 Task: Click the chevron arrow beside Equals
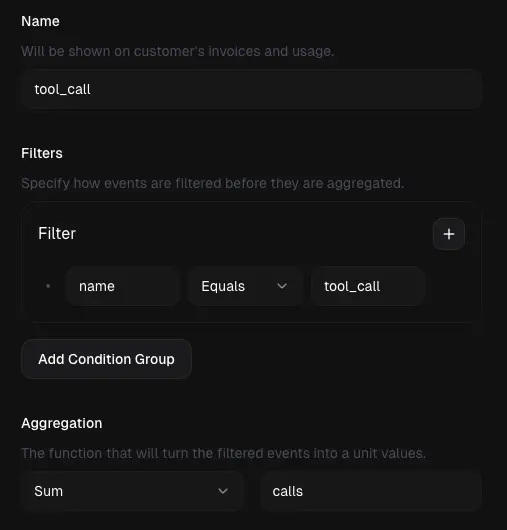tap(282, 286)
